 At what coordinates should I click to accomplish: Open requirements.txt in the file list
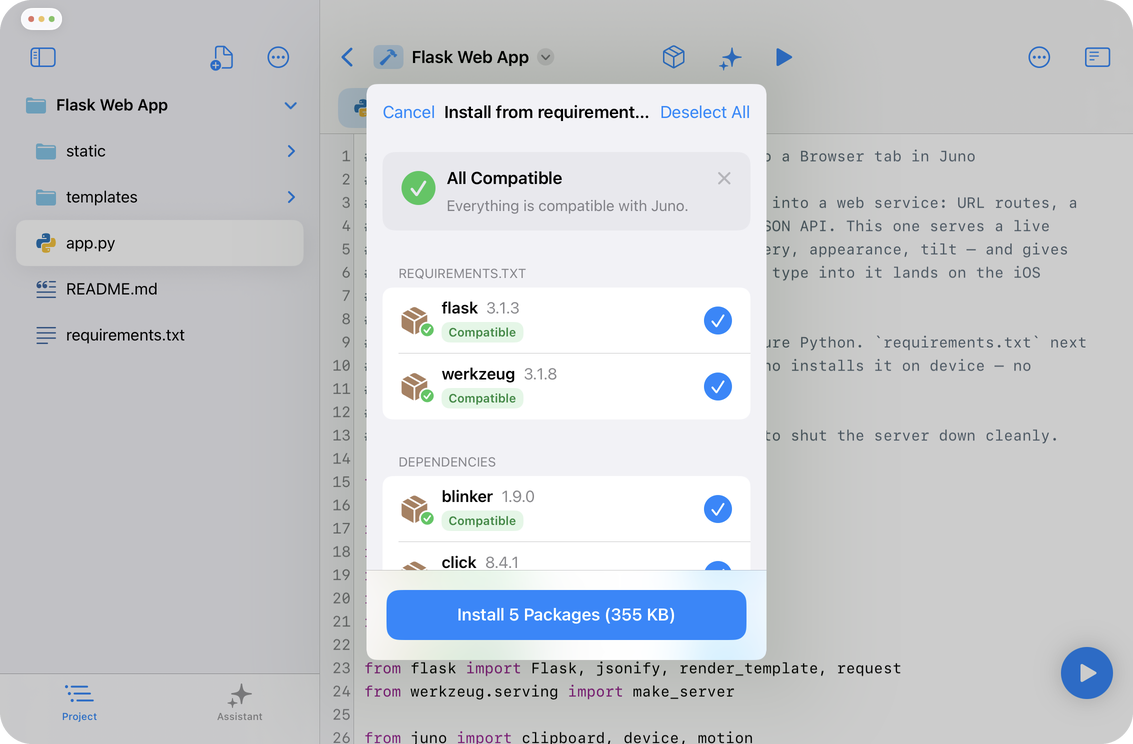pos(160,335)
